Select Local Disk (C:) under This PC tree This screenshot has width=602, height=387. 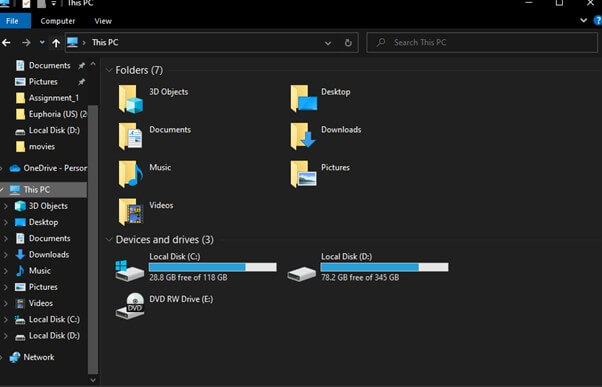(47, 319)
